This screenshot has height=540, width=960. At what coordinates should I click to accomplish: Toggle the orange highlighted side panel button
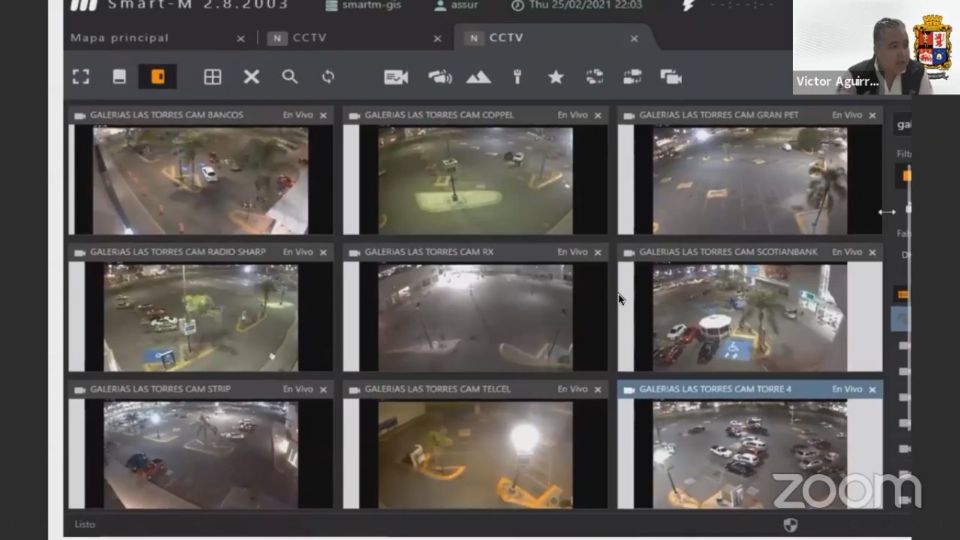coord(157,77)
